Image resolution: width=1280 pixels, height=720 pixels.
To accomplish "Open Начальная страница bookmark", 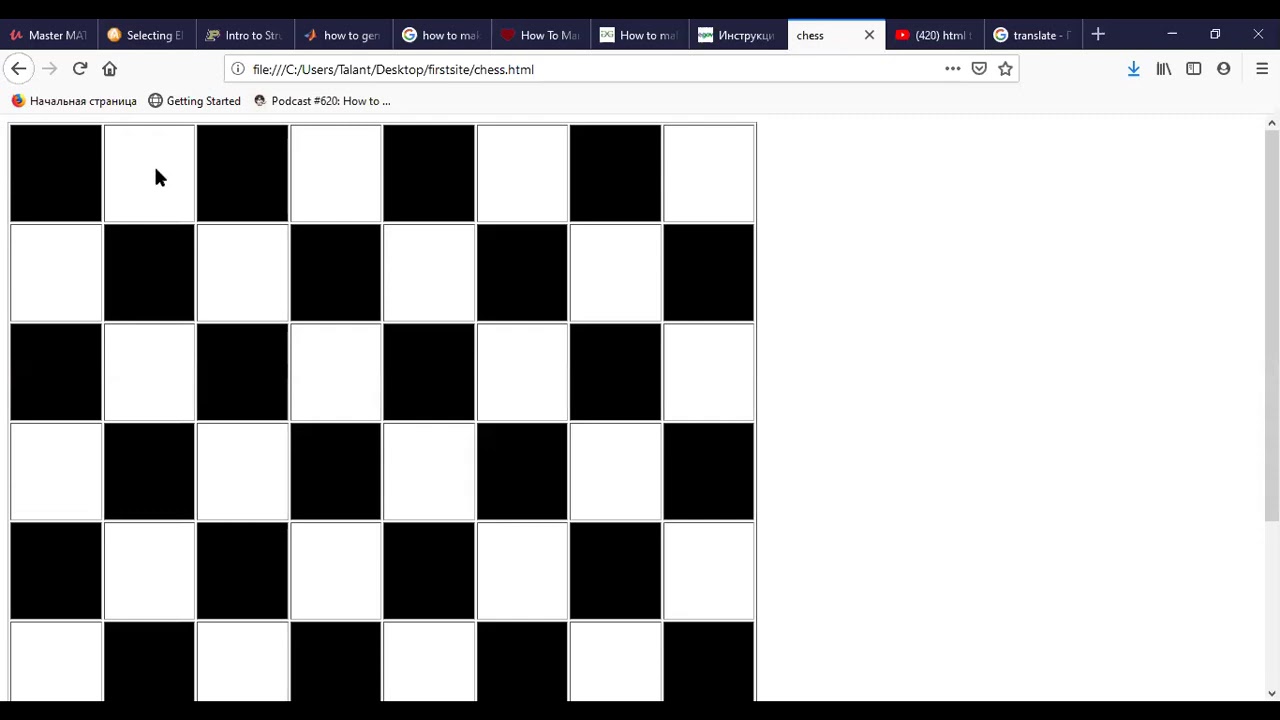I will pos(74,101).
